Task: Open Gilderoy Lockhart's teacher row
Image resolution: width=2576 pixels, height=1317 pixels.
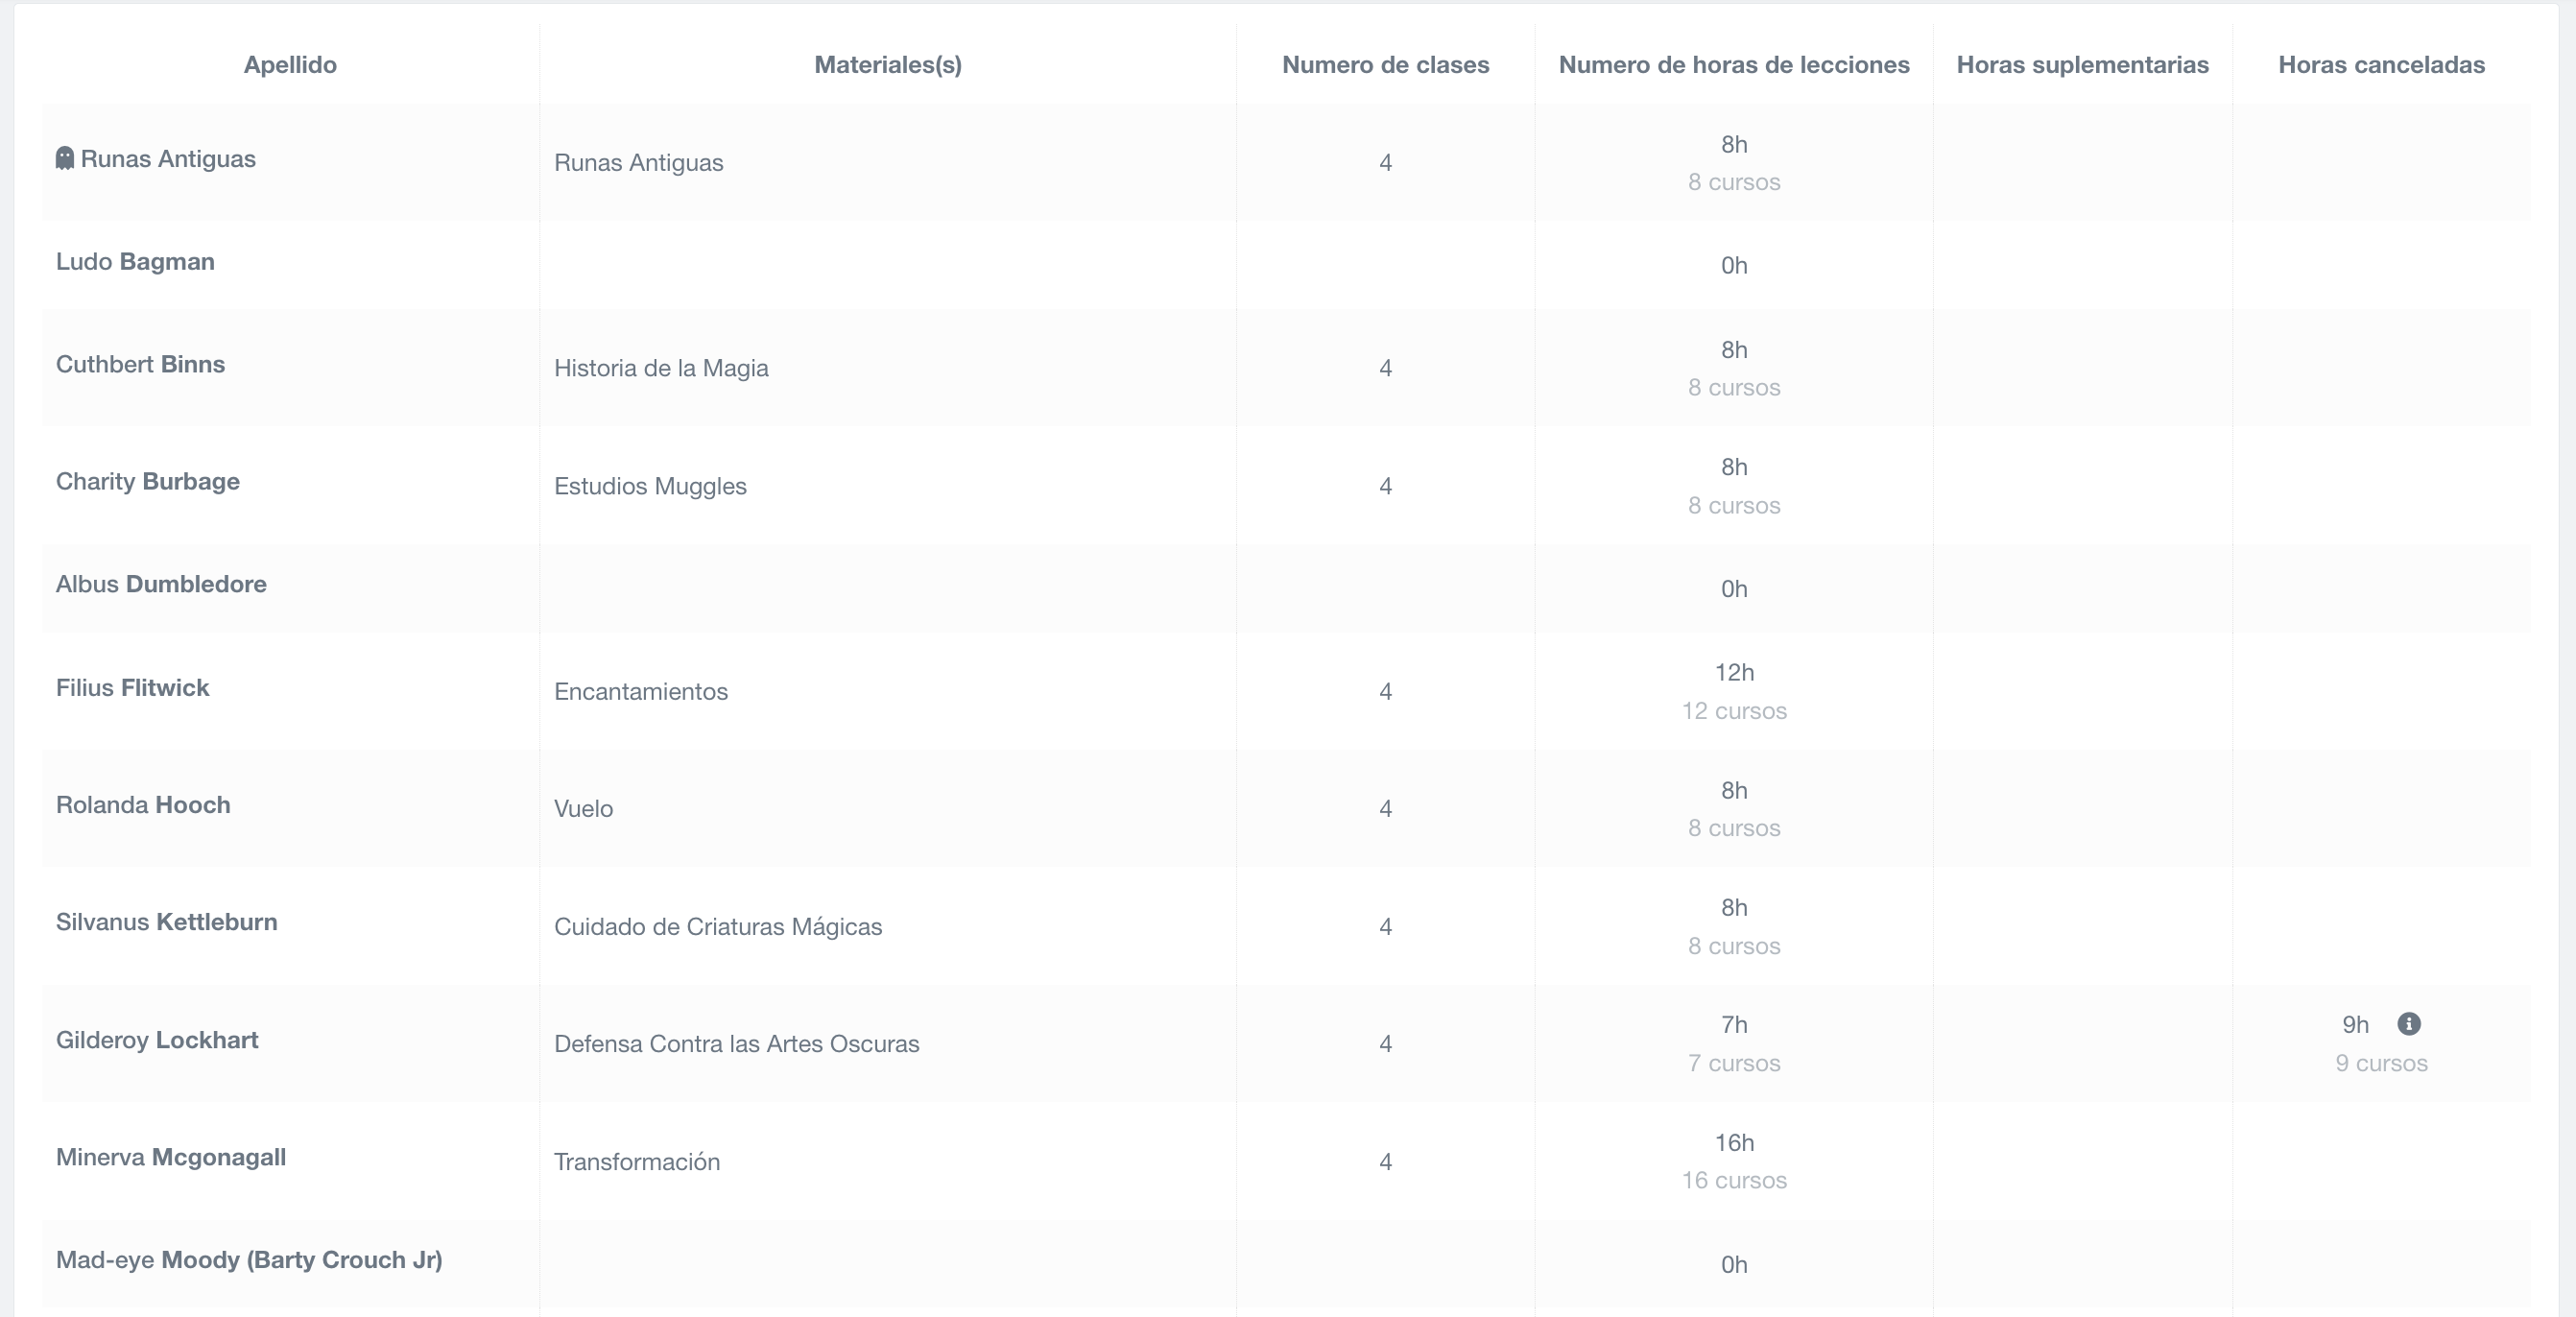Action: pyautogui.click(x=157, y=1040)
